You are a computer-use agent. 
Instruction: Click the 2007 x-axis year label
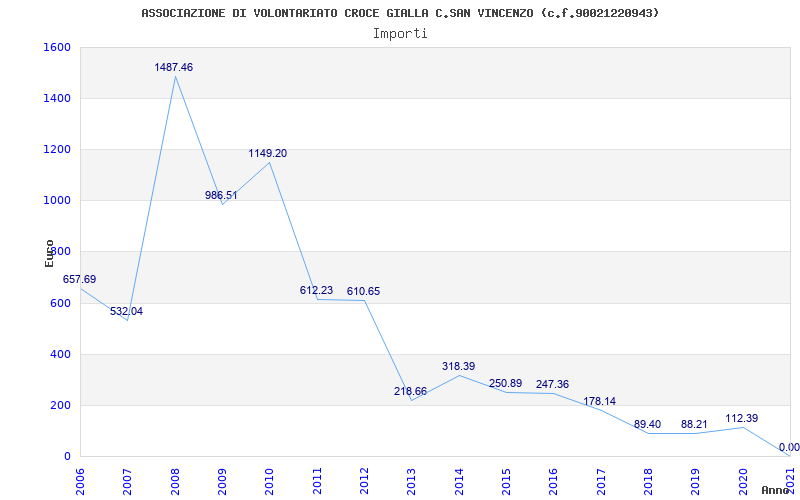[128, 482]
